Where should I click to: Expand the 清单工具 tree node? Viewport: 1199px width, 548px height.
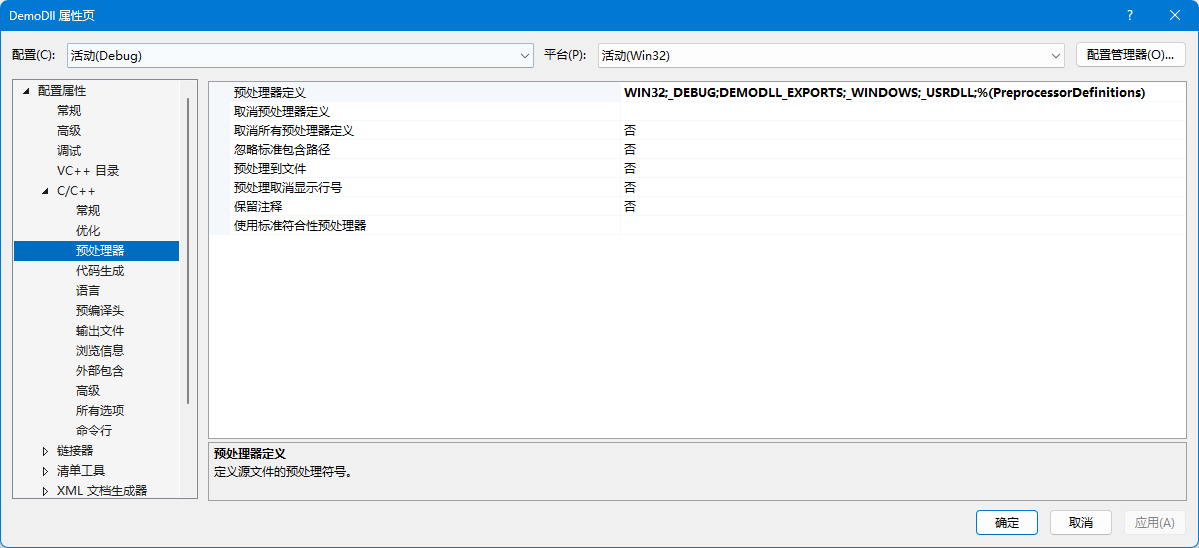[45, 471]
